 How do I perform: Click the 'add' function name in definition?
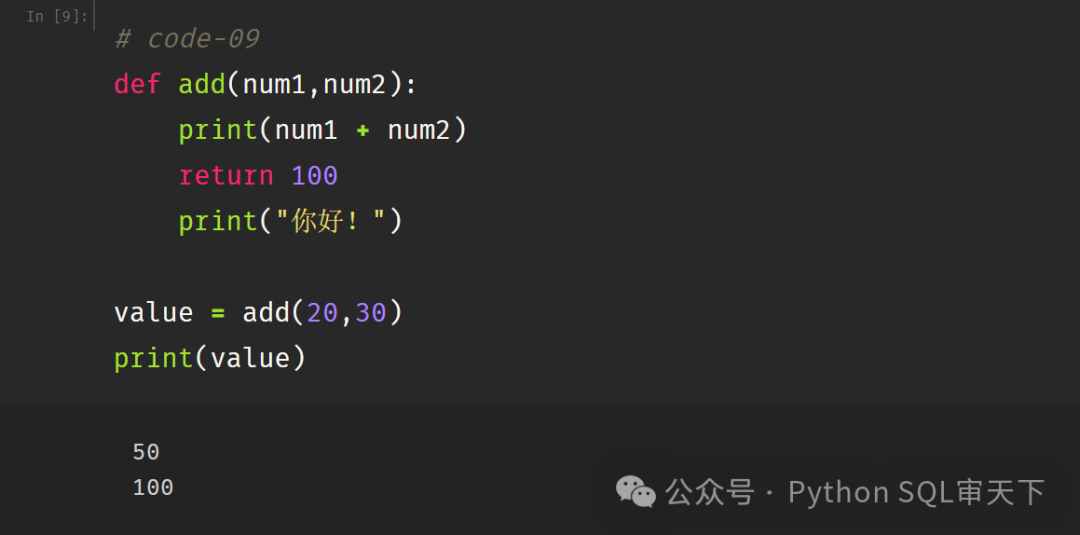[x=202, y=85]
